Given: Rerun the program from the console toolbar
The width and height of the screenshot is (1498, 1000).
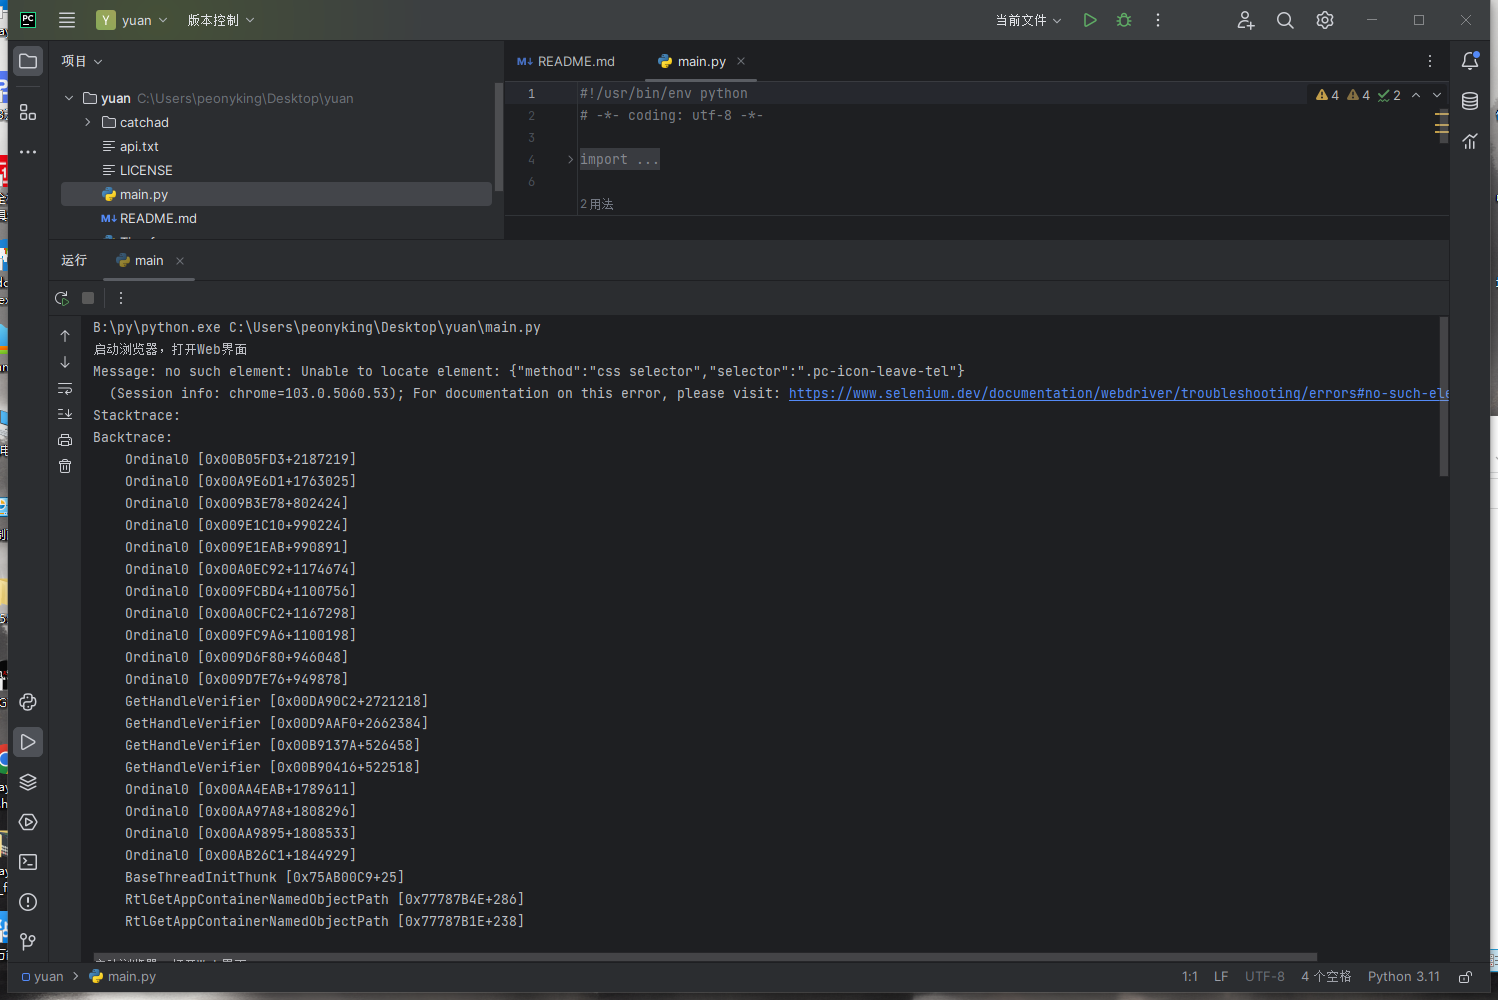Looking at the screenshot, I should tap(61, 297).
